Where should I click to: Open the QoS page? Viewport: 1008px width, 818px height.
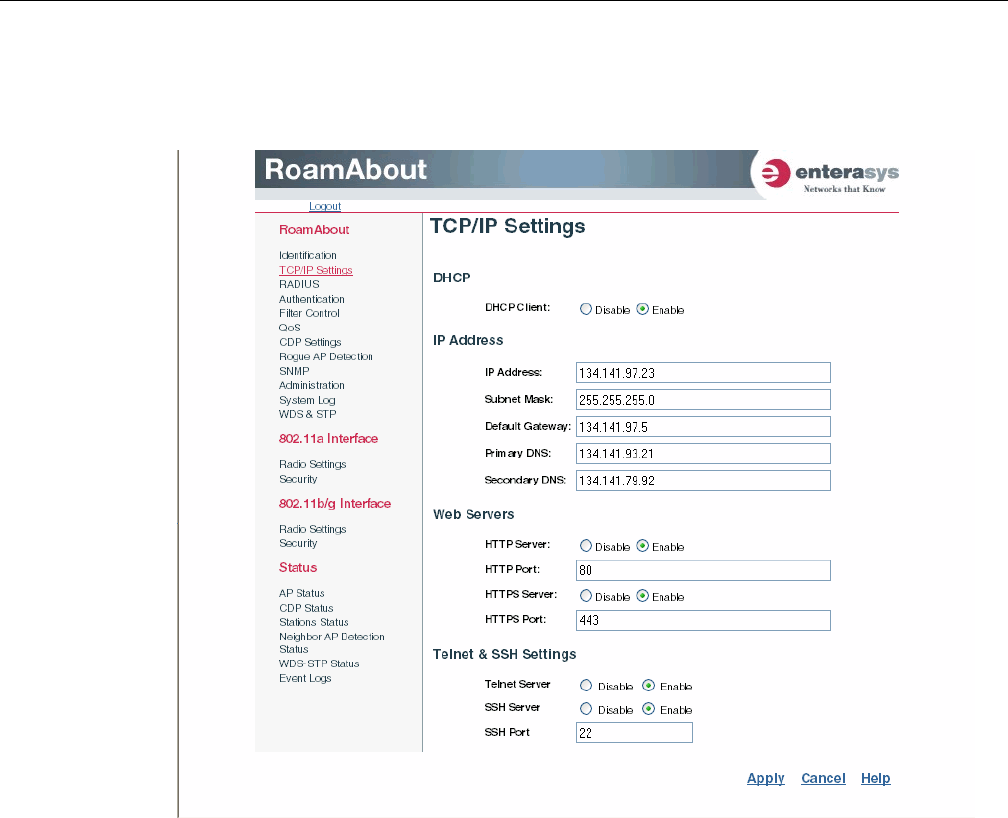[289, 327]
